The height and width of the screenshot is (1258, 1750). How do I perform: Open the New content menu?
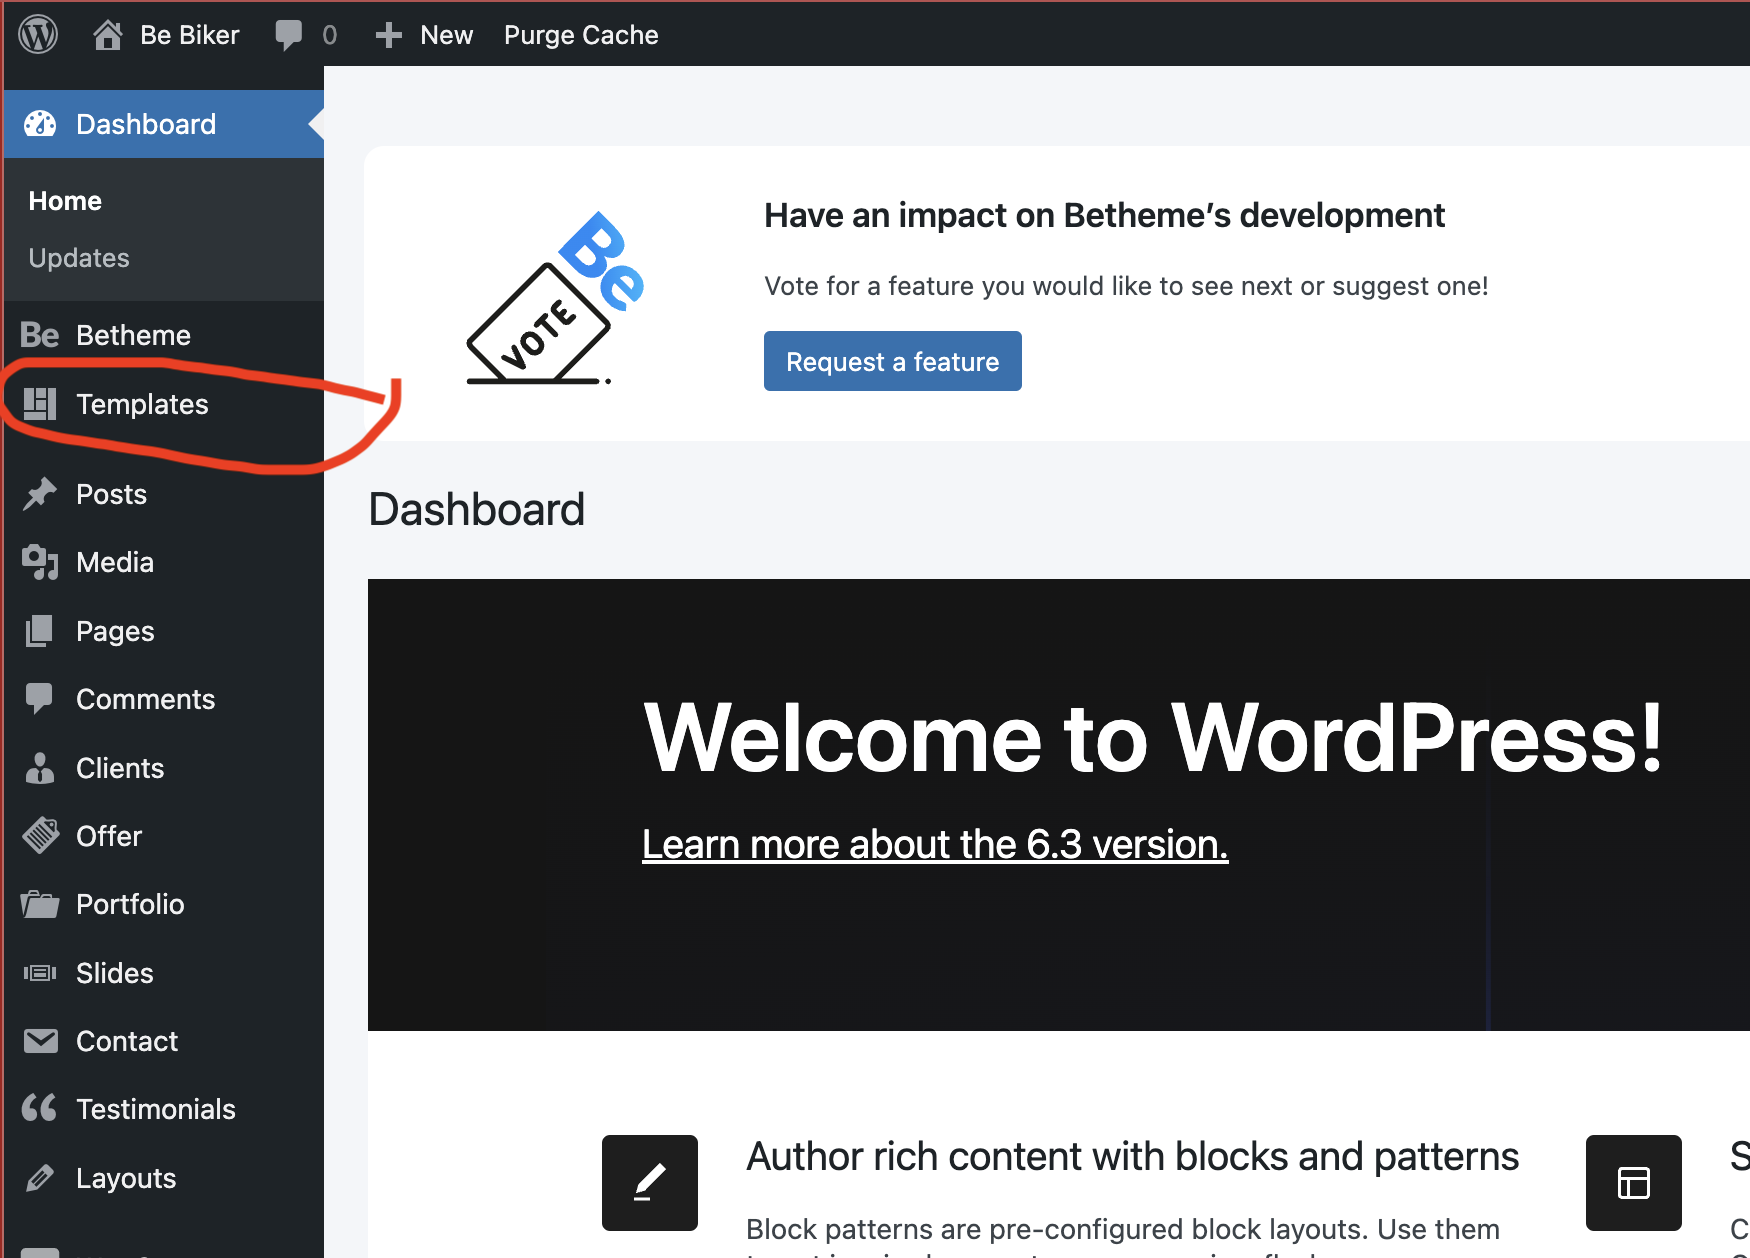[446, 35]
